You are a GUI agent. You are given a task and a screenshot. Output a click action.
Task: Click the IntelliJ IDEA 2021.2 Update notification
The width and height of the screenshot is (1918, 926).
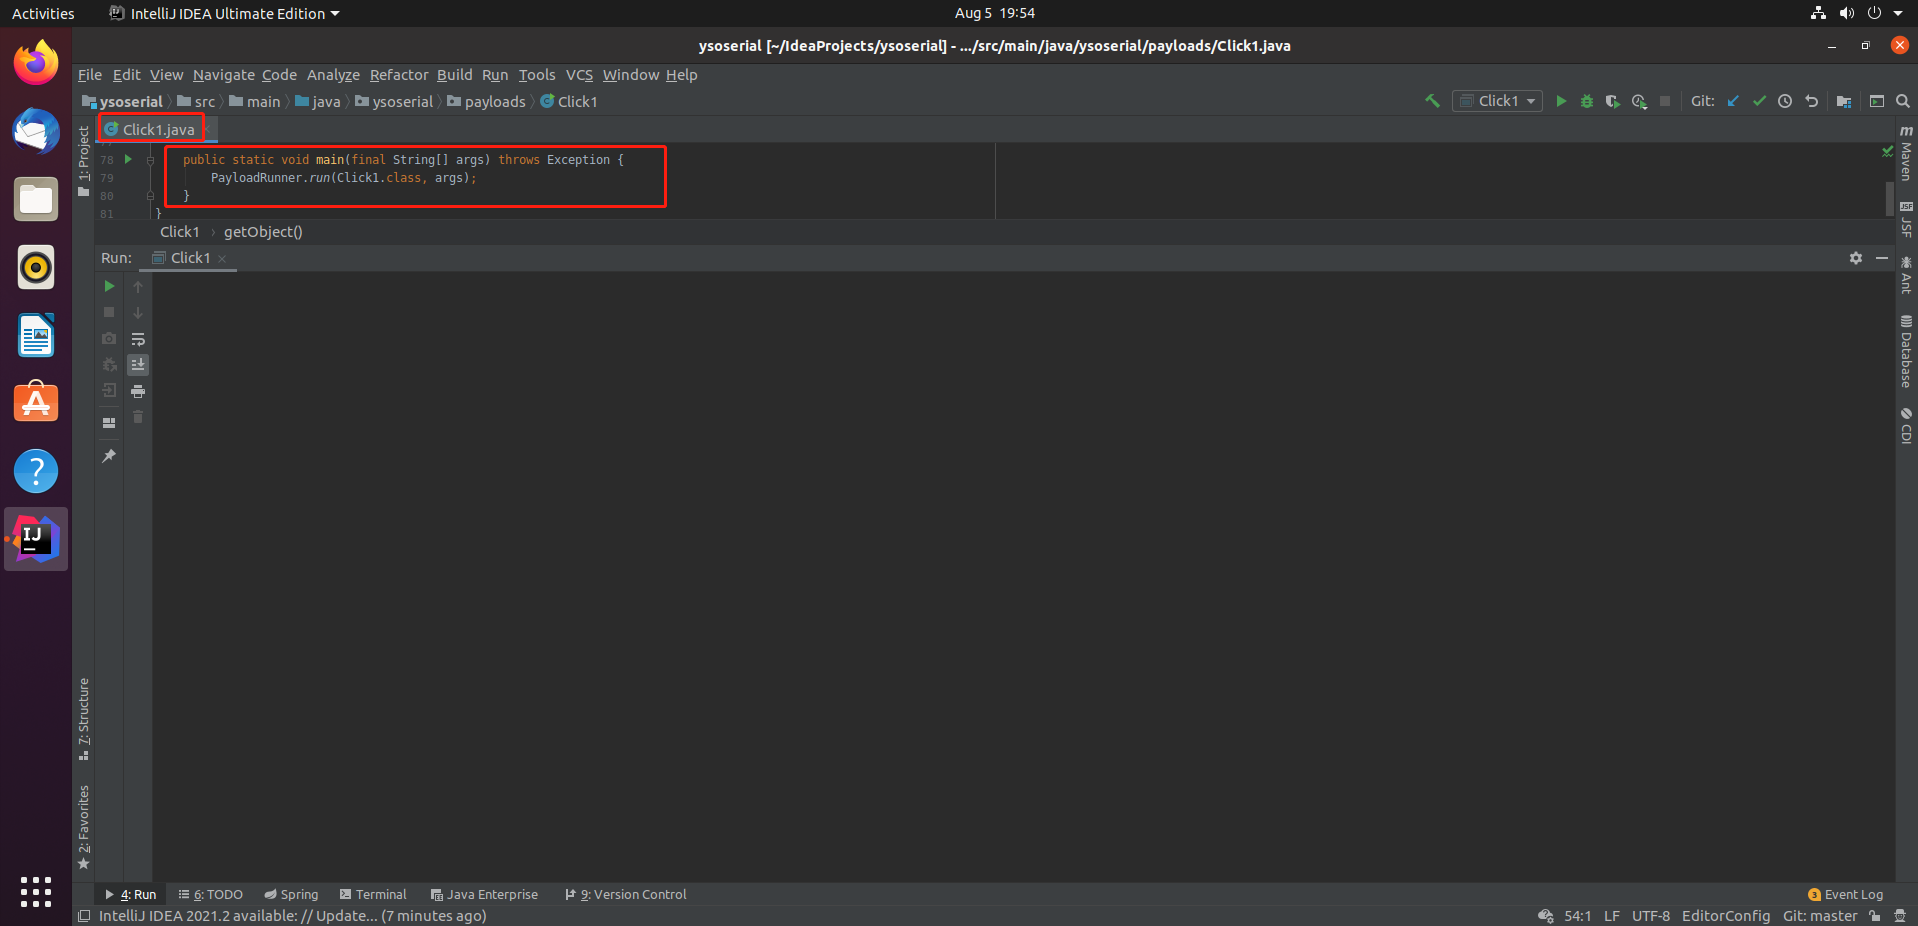tap(292, 916)
